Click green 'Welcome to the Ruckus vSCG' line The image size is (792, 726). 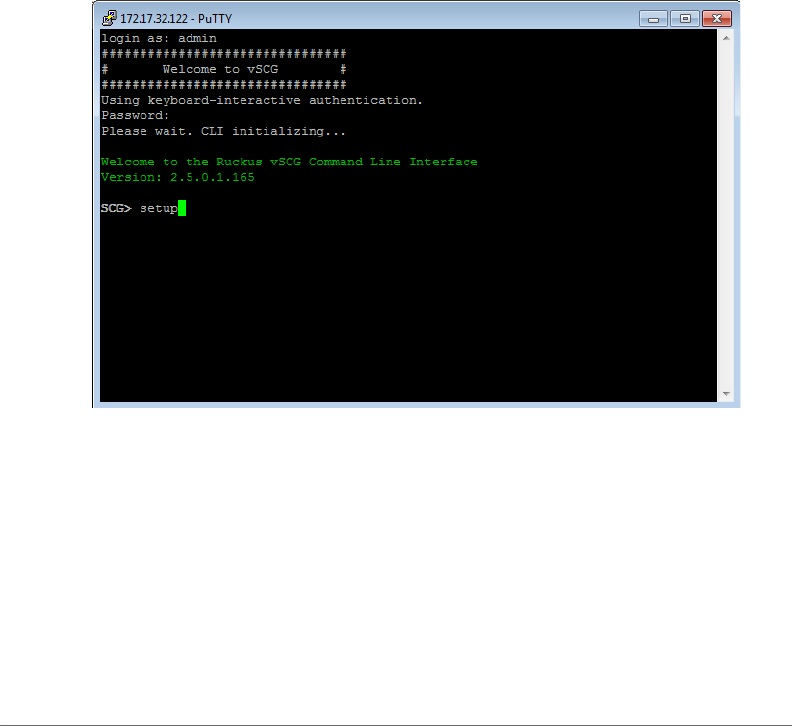[289, 162]
